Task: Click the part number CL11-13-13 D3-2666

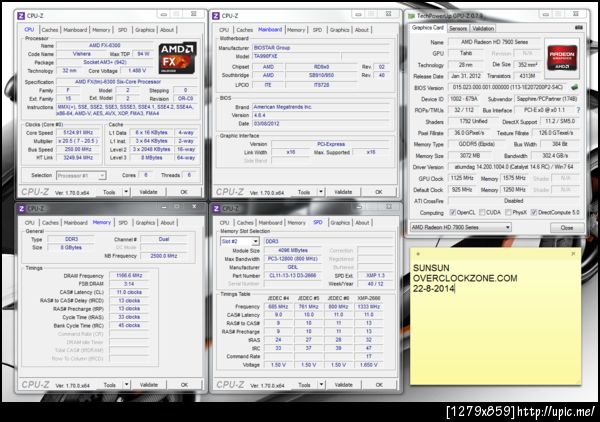Action: 293,275
